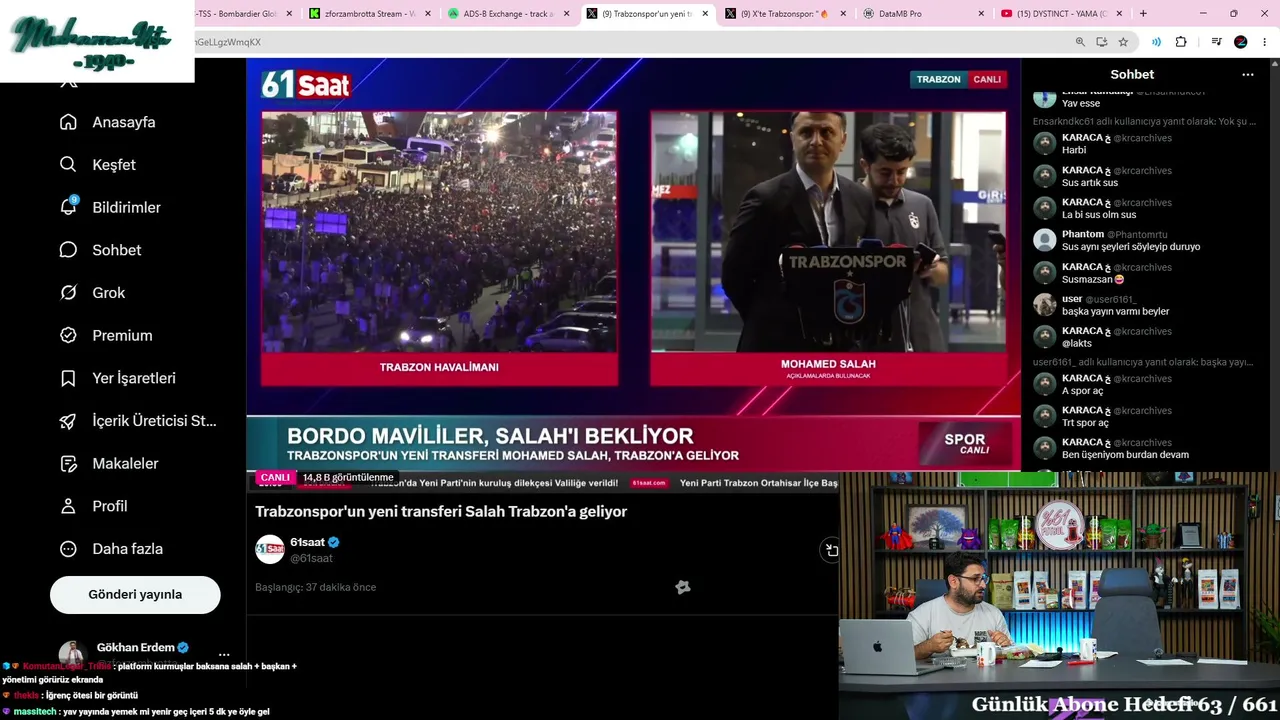Open Profil person icon in sidebar
1280x720 pixels.
68,506
